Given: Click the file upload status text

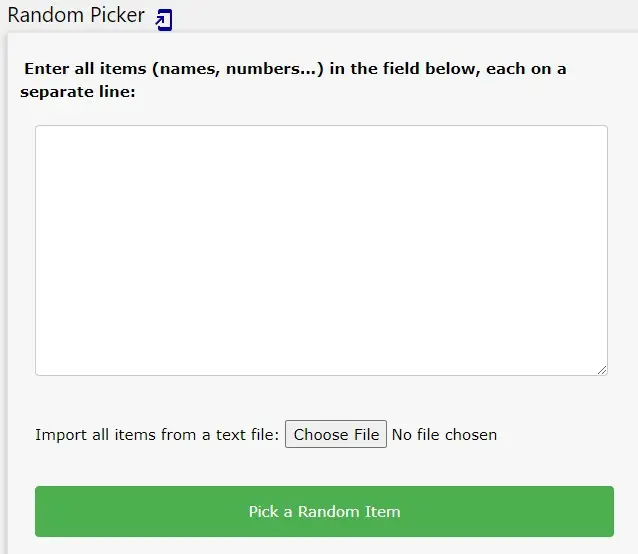Looking at the screenshot, I should (444, 434).
